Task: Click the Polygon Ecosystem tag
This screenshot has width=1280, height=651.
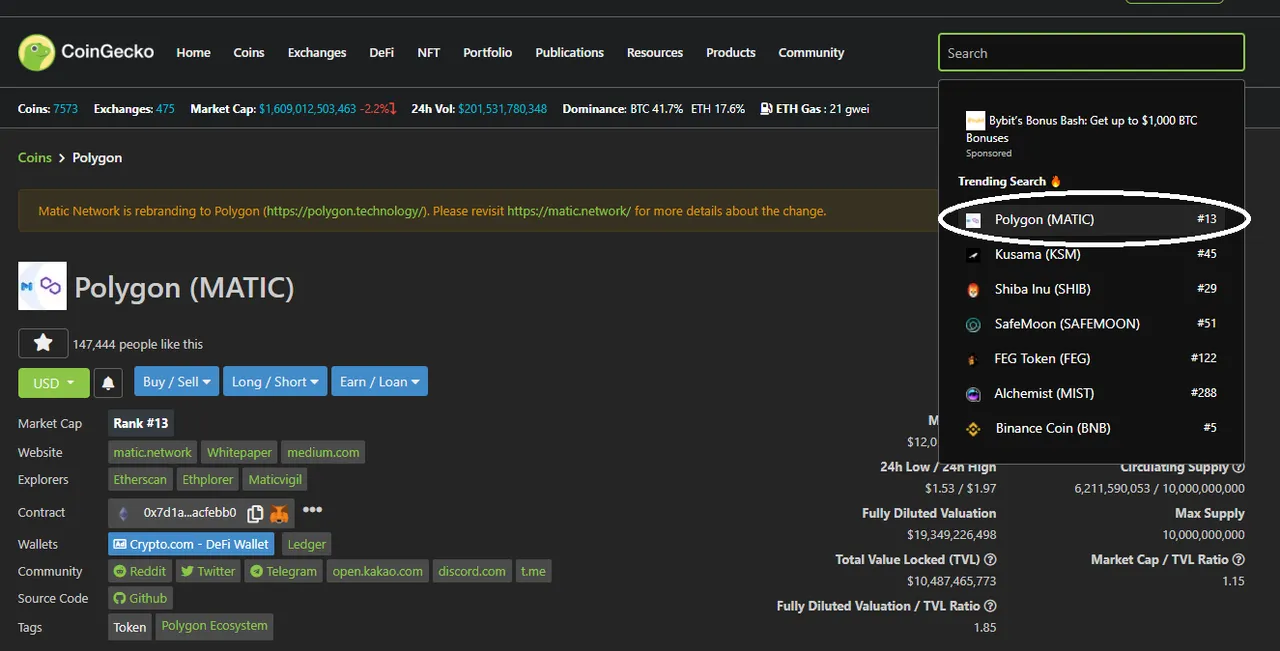Action: tap(214, 626)
